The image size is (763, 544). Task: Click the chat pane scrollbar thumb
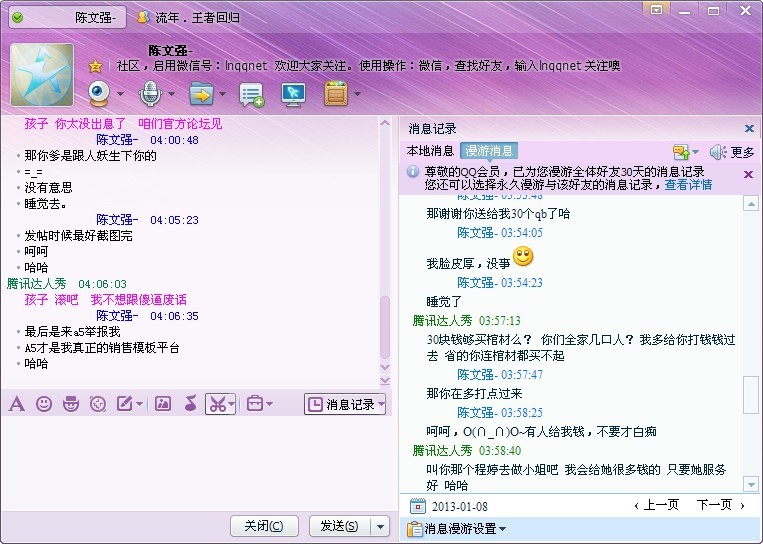[x=385, y=327]
